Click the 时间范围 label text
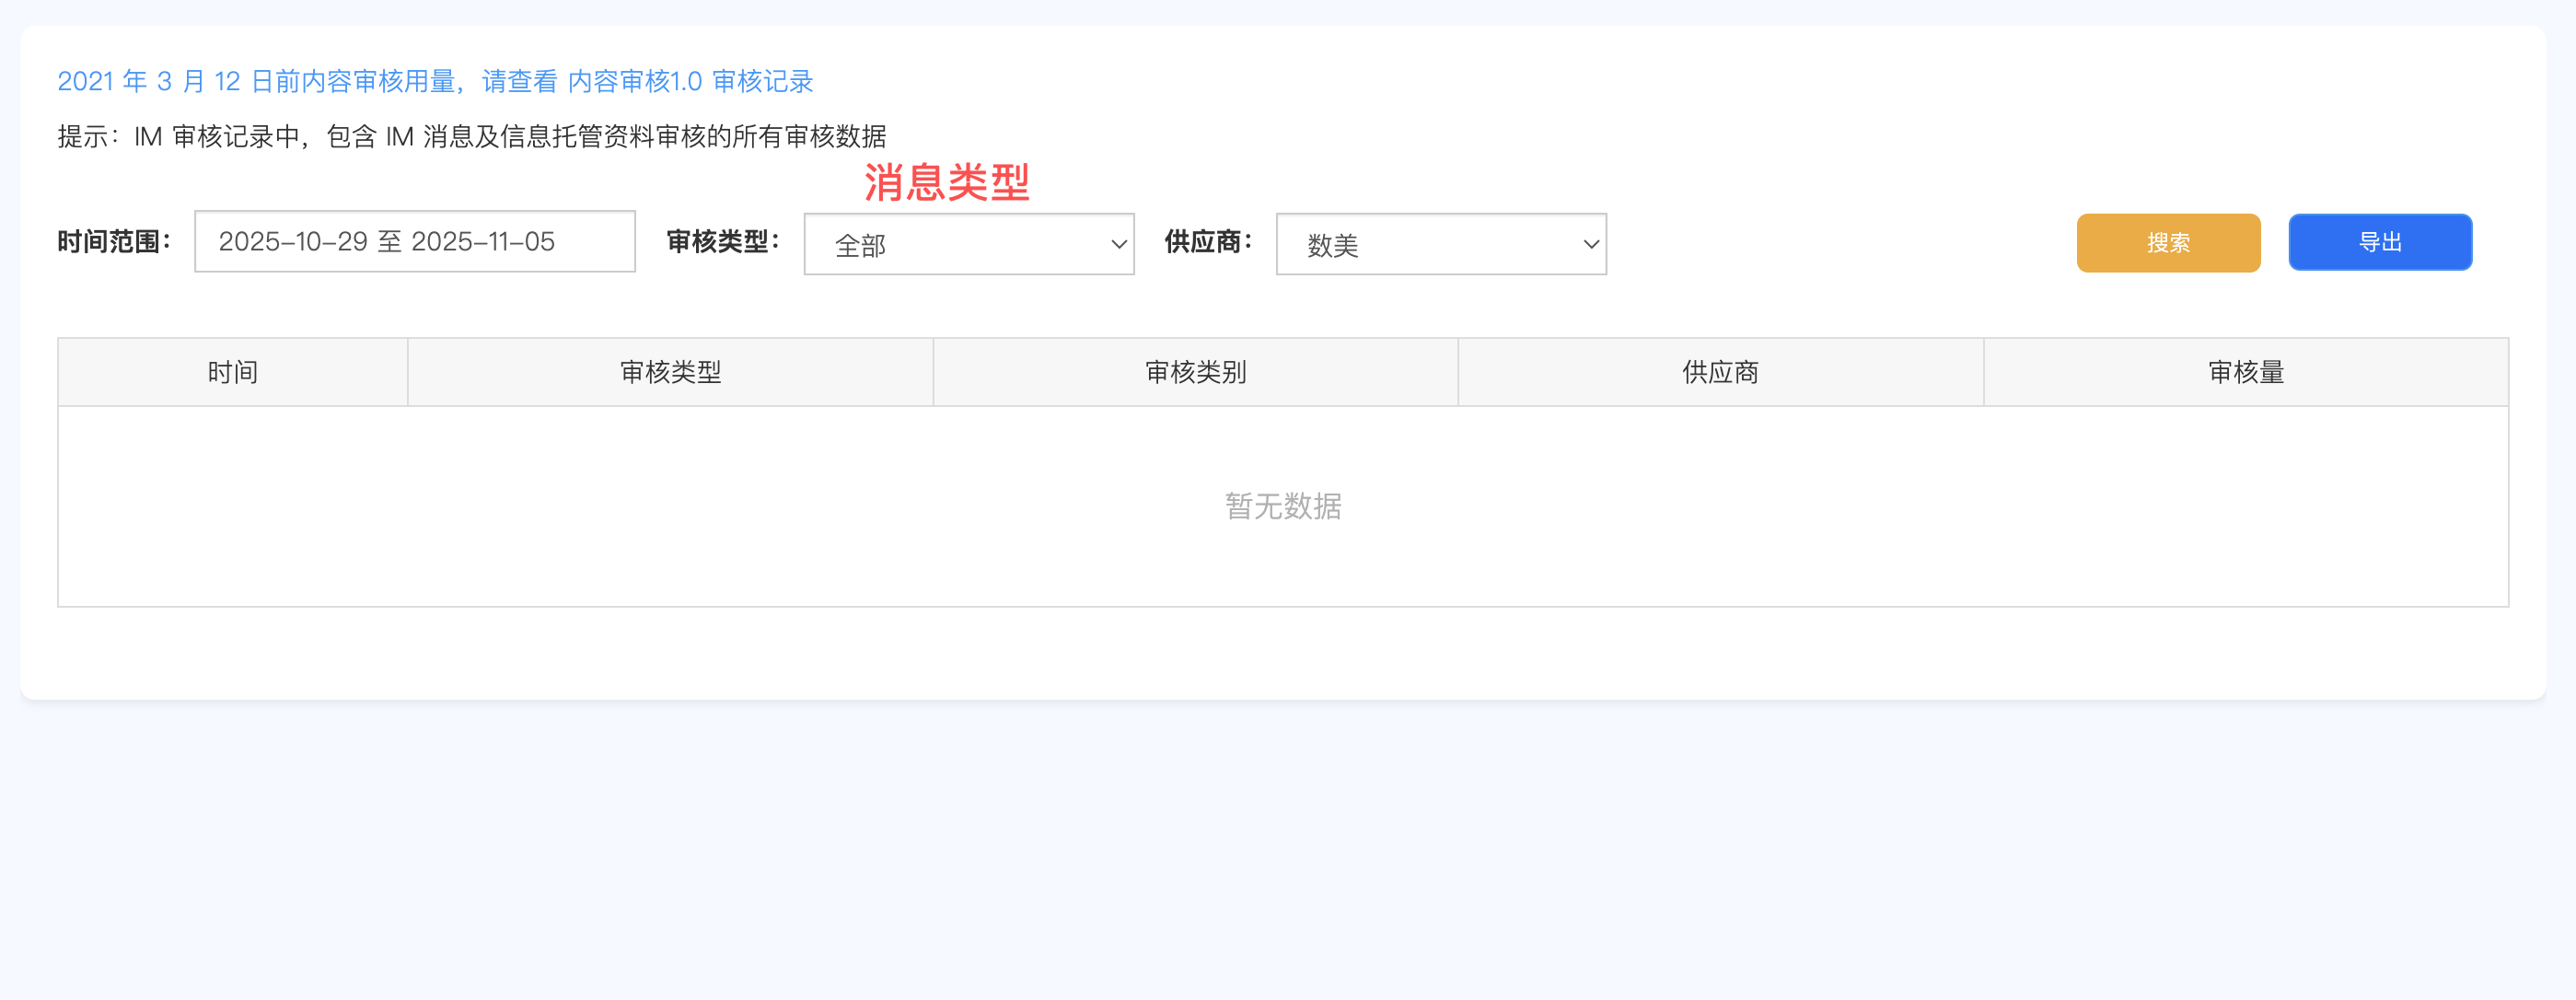 (x=113, y=242)
